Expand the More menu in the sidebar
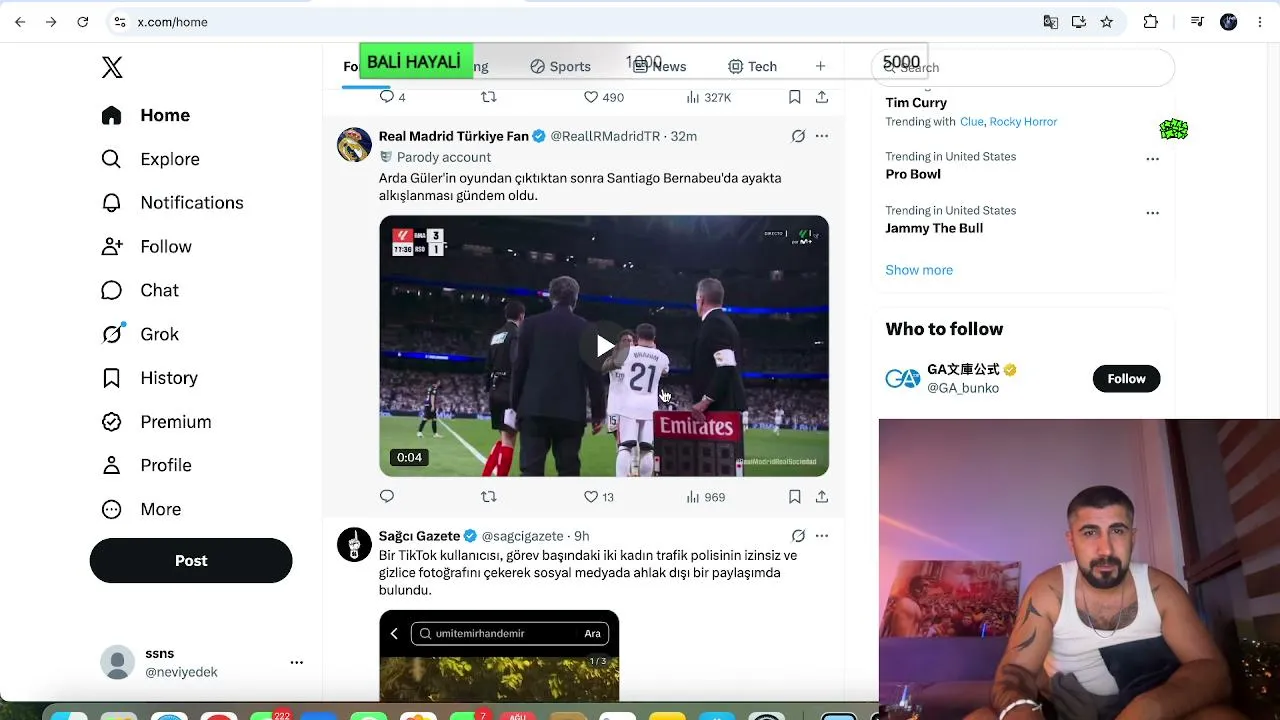The image size is (1280, 720). pos(141,509)
